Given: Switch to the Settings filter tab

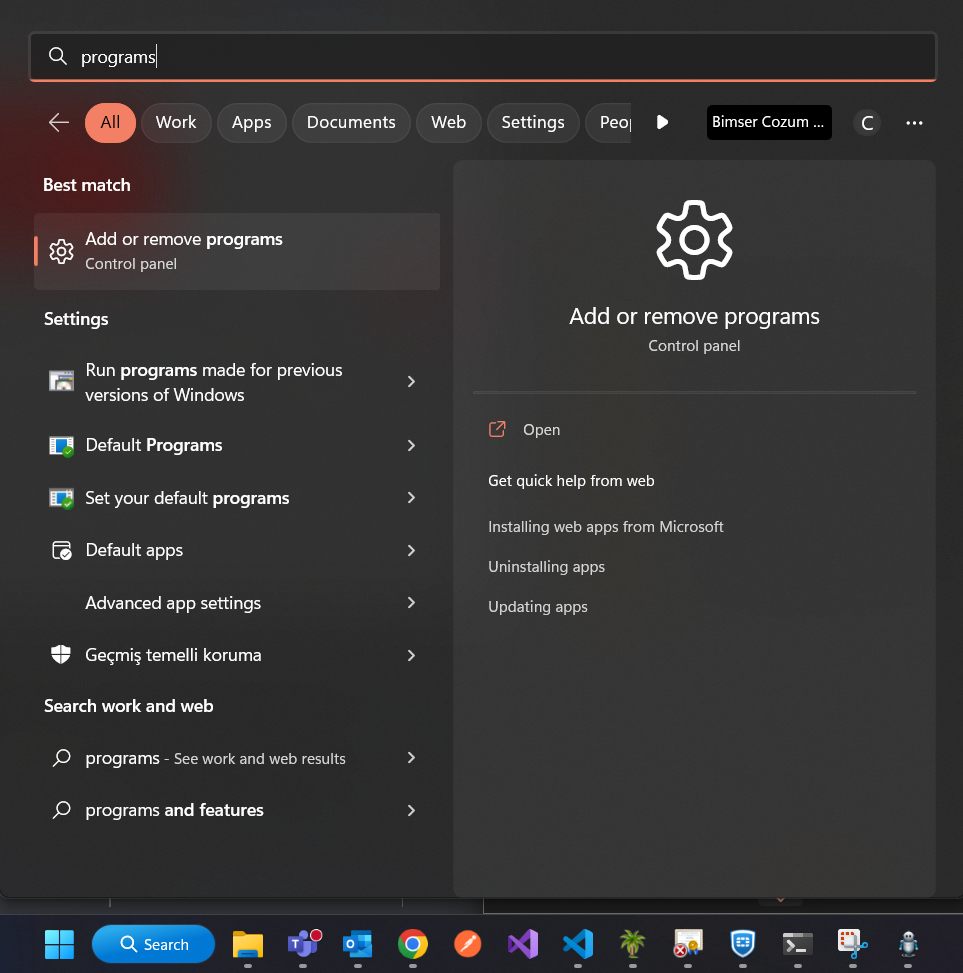Looking at the screenshot, I should pos(532,122).
